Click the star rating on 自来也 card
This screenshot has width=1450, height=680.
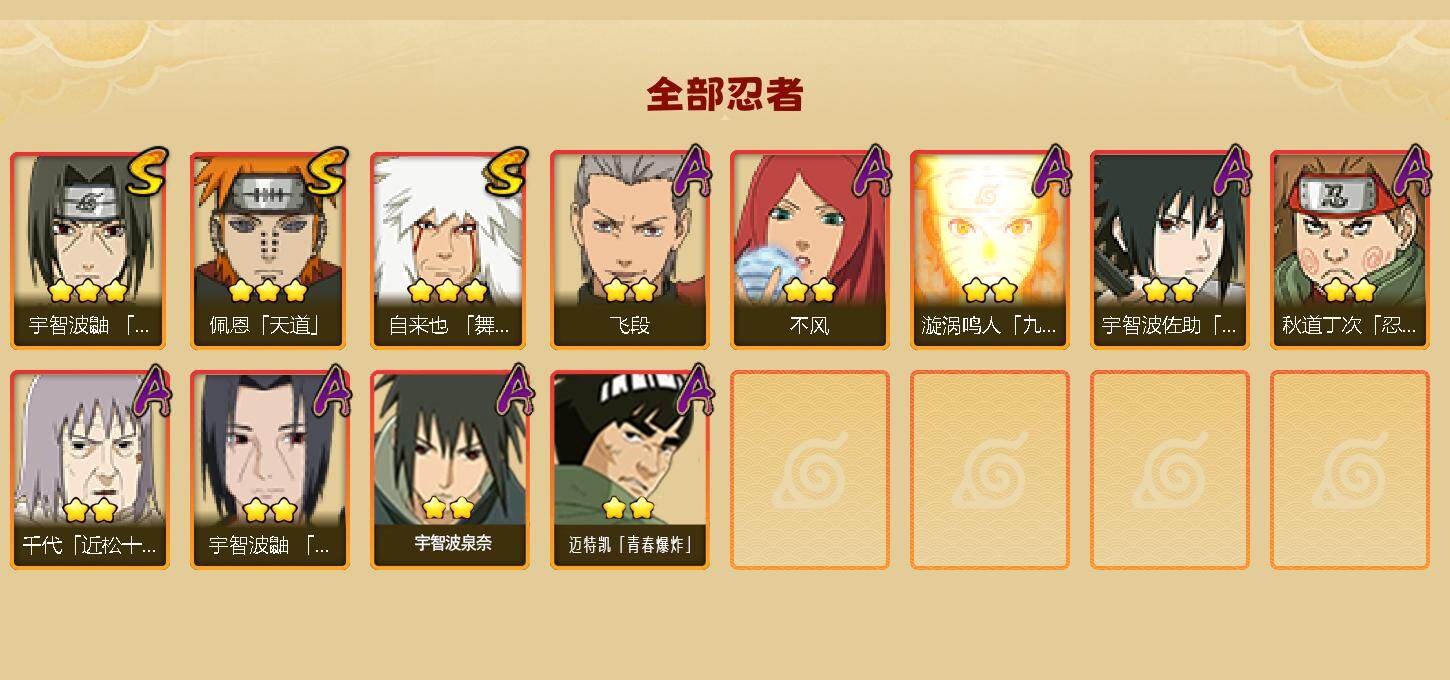coord(447,291)
